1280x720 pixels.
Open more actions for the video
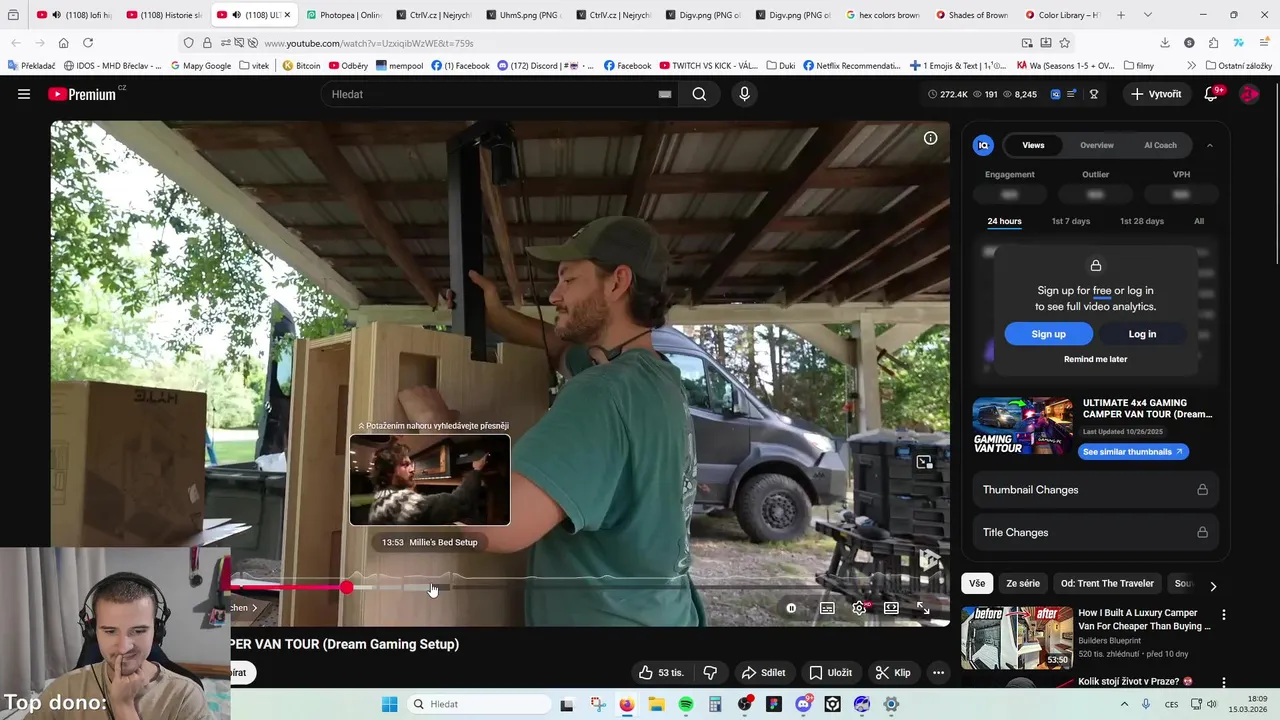938,673
